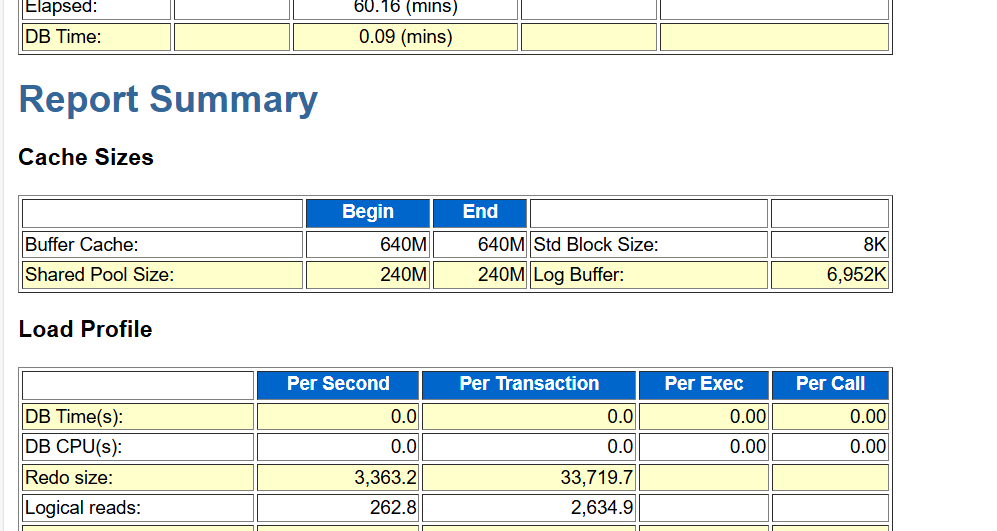997x531 pixels.
Task: Click DB CPU(s) Per Call value 0.00
Action: pyautogui.click(x=868, y=446)
